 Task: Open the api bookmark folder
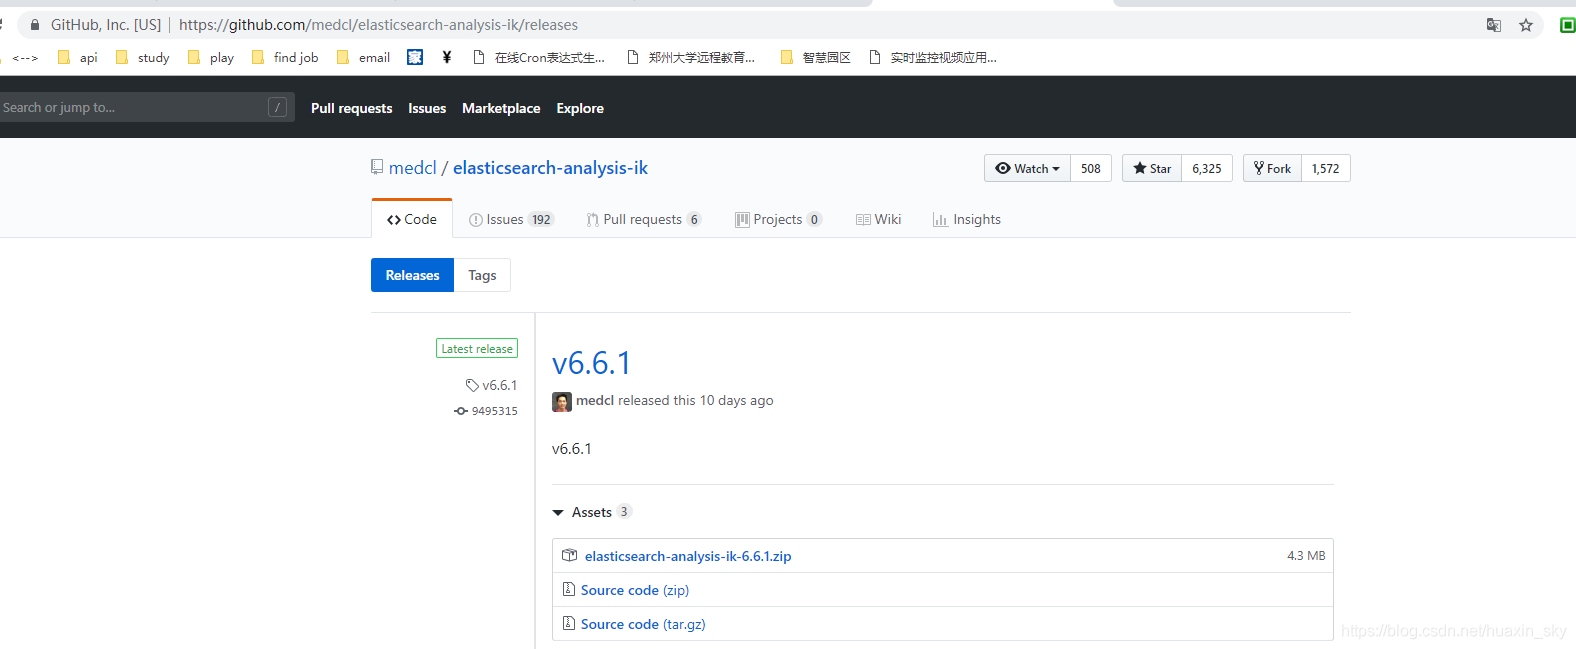tap(78, 58)
